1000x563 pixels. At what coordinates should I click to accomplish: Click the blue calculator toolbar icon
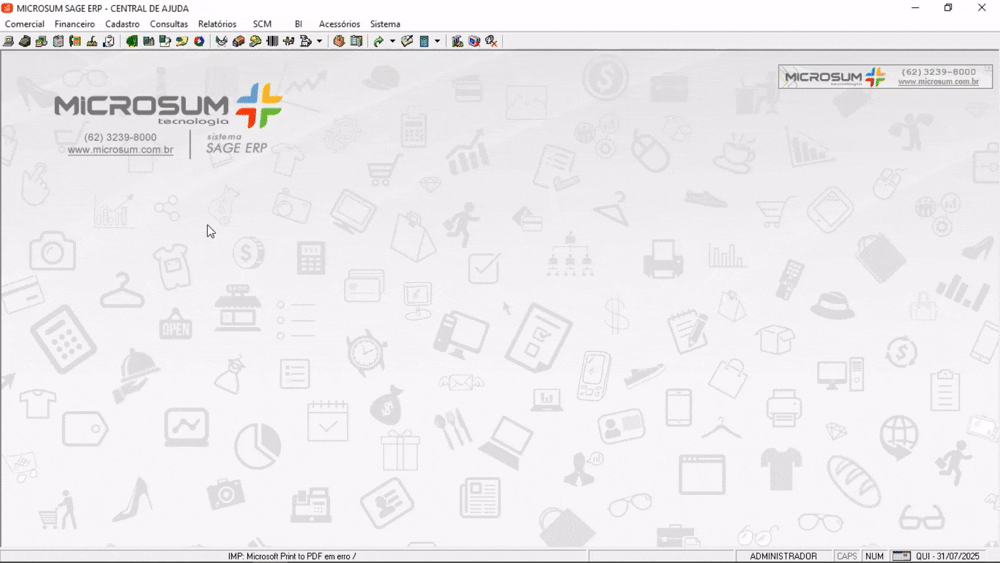tap(424, 41)
